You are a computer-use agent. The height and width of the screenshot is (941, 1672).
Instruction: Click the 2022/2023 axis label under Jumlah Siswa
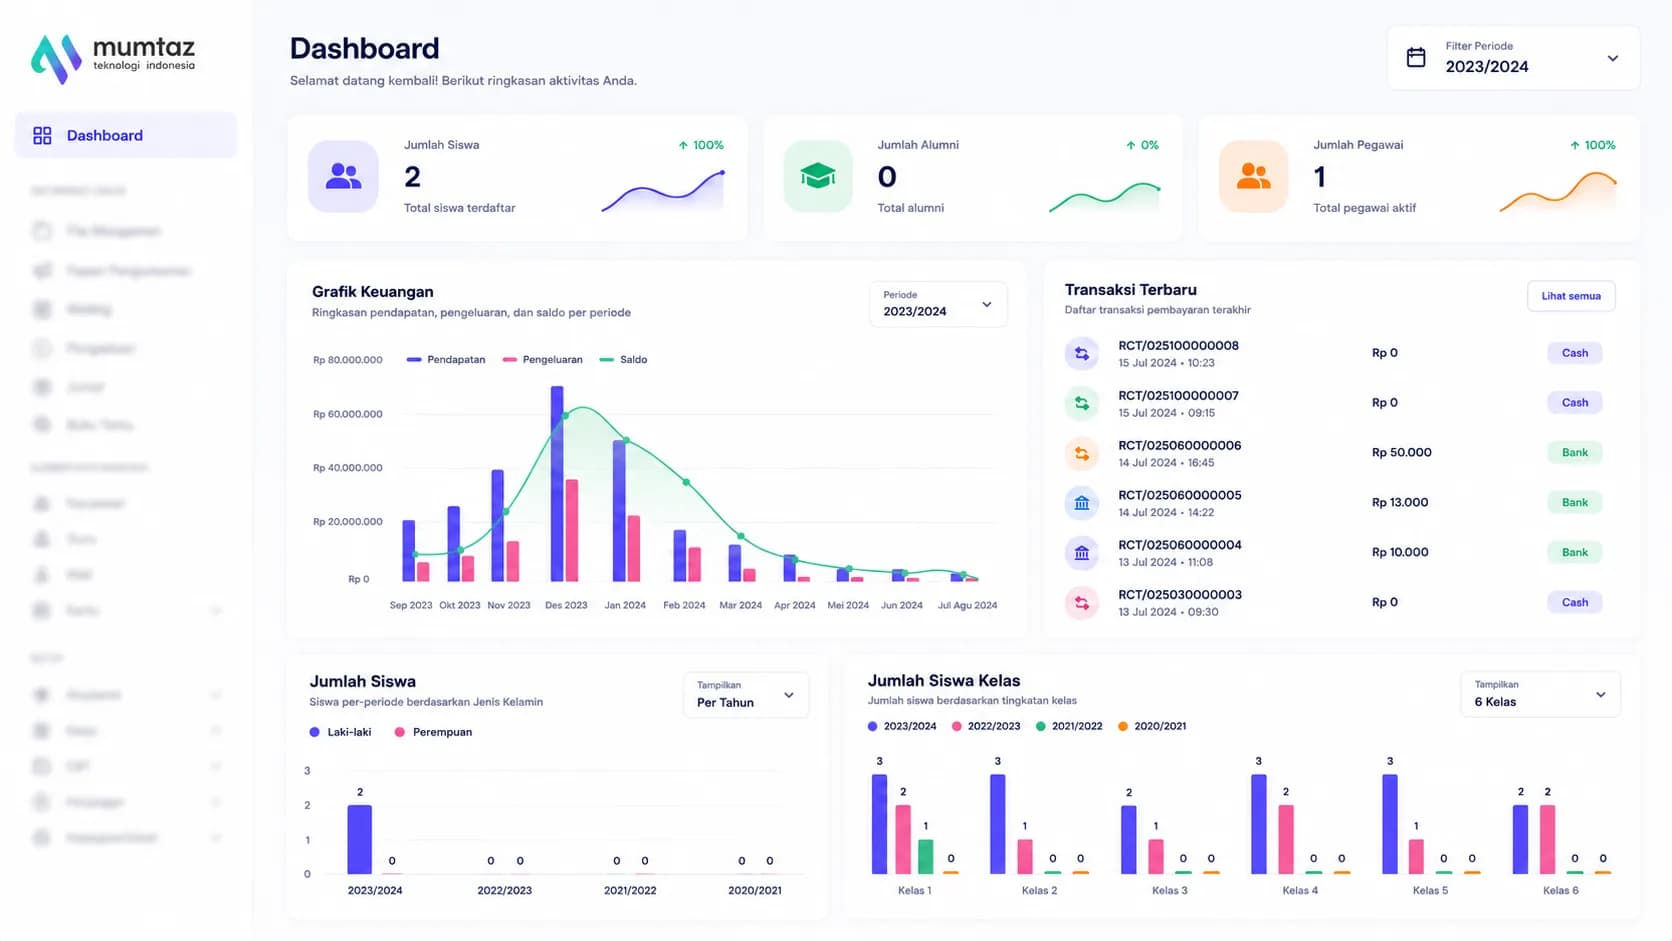point(504,891)
